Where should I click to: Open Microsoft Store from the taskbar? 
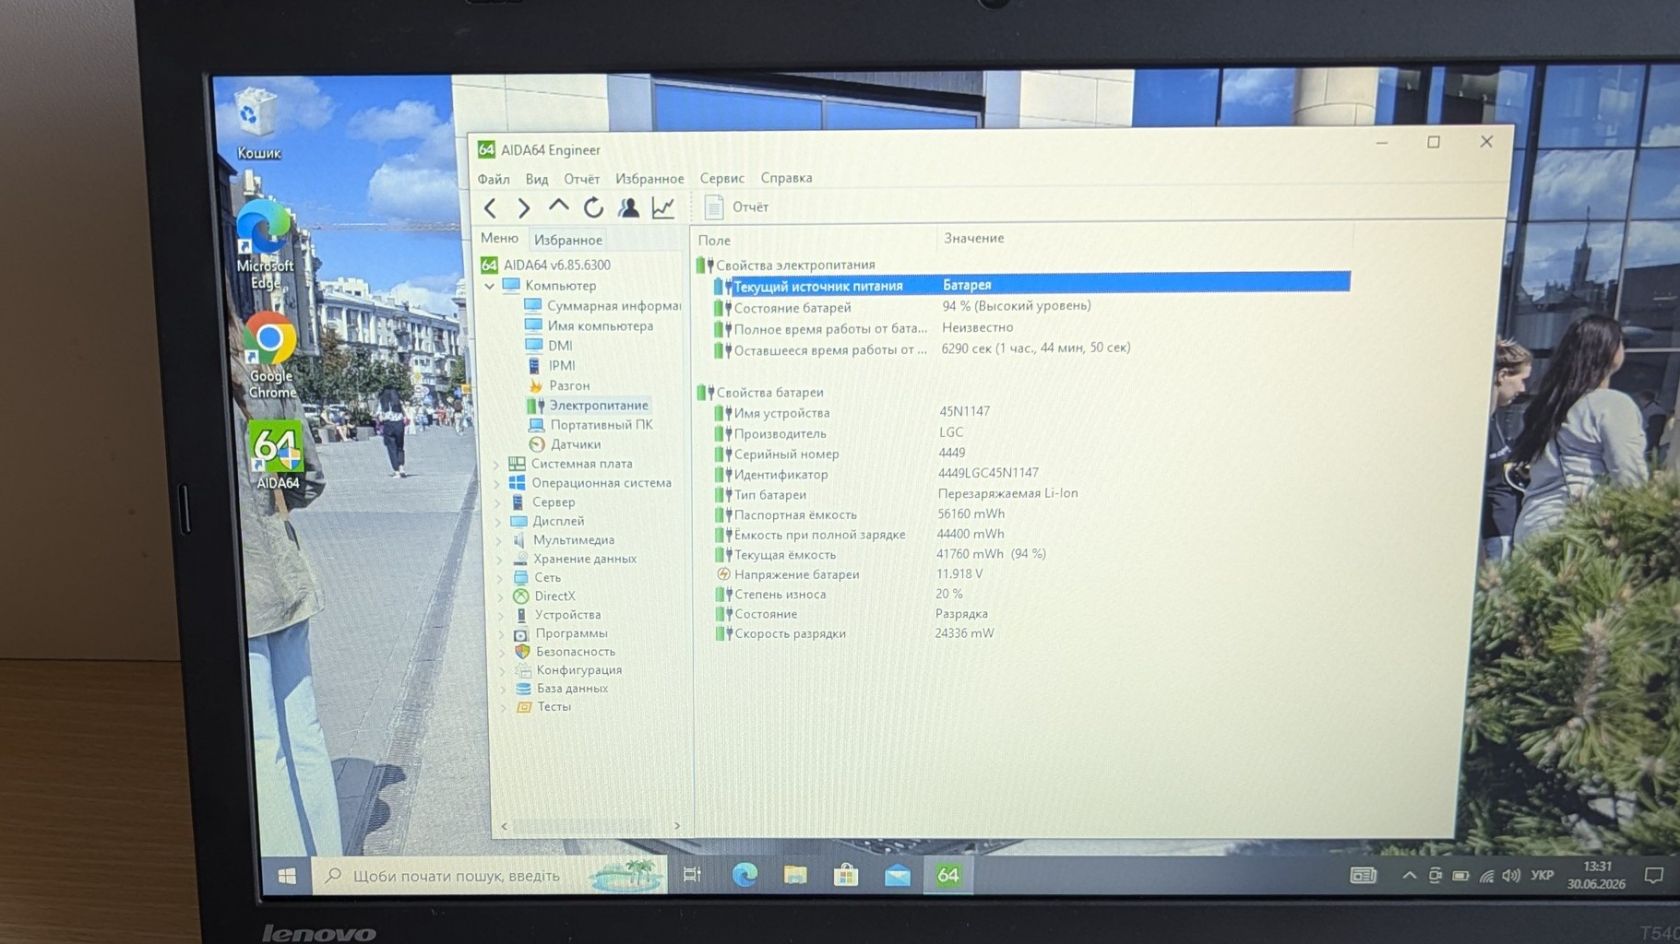(x=846, y=875)
